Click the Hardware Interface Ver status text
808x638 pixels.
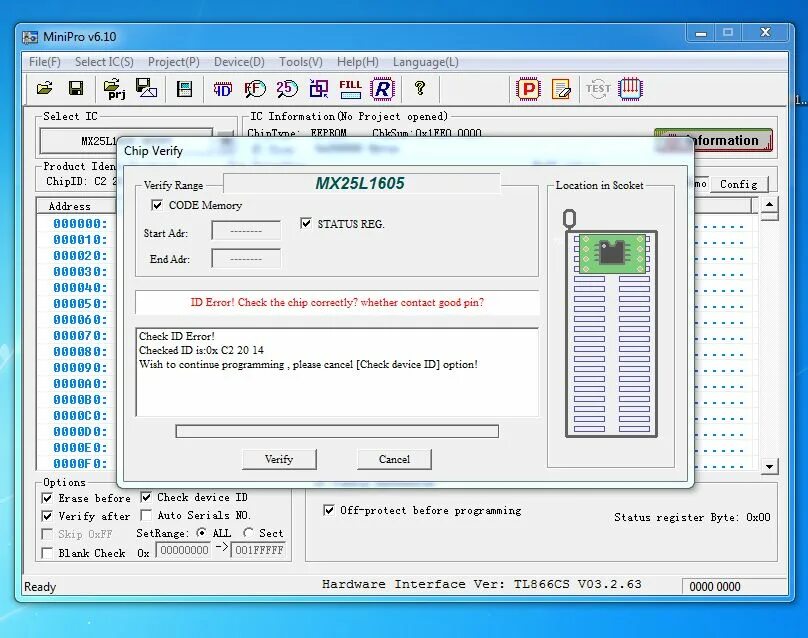point(482,584)
